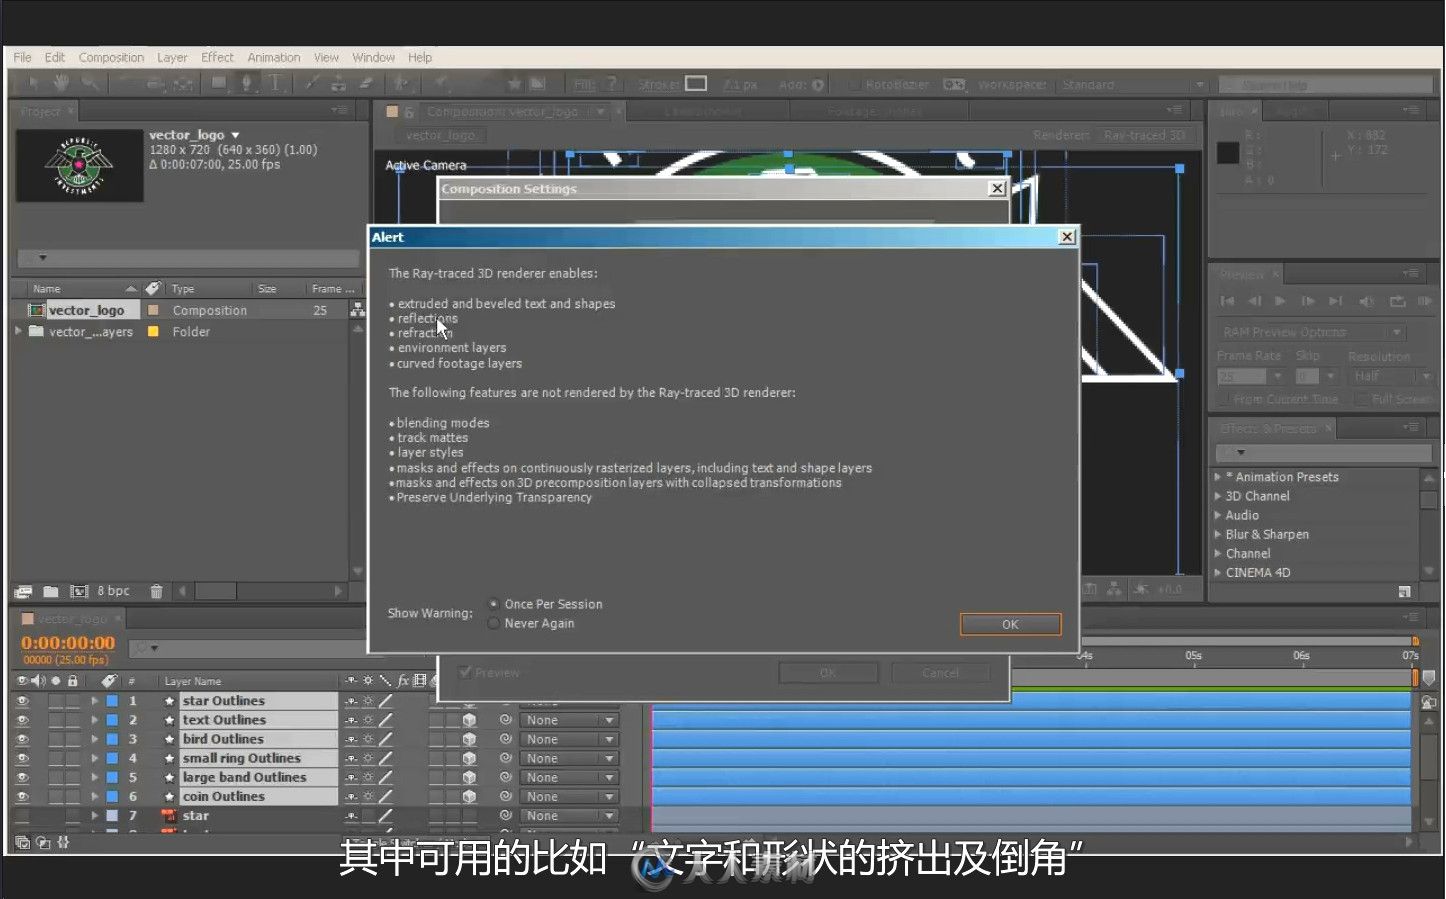Hide the coin Outlines layer
This screenshot has width=1446, height=899.
coord(22,797)
